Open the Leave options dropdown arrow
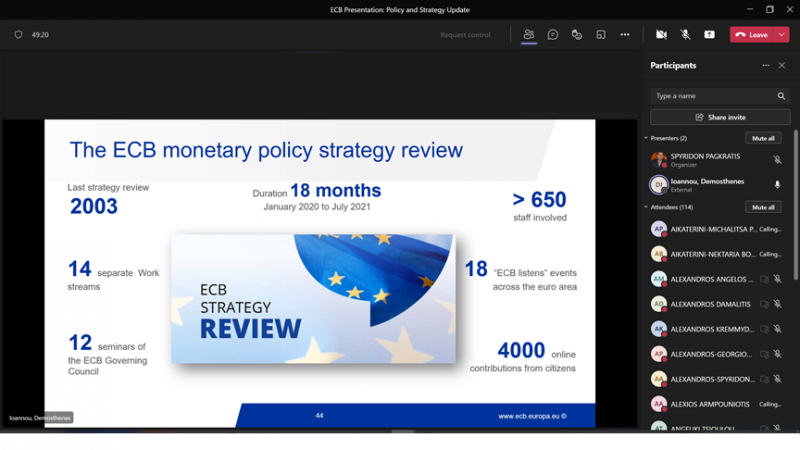This screenshot has height=450, width=800. [782, 35]
